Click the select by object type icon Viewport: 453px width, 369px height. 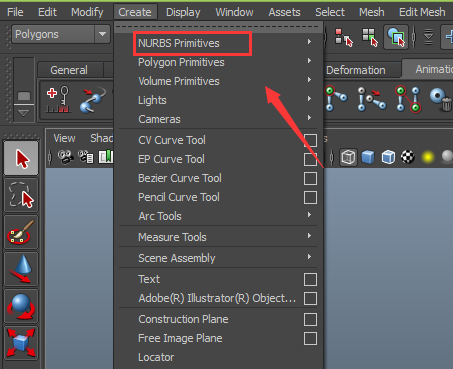370,37
